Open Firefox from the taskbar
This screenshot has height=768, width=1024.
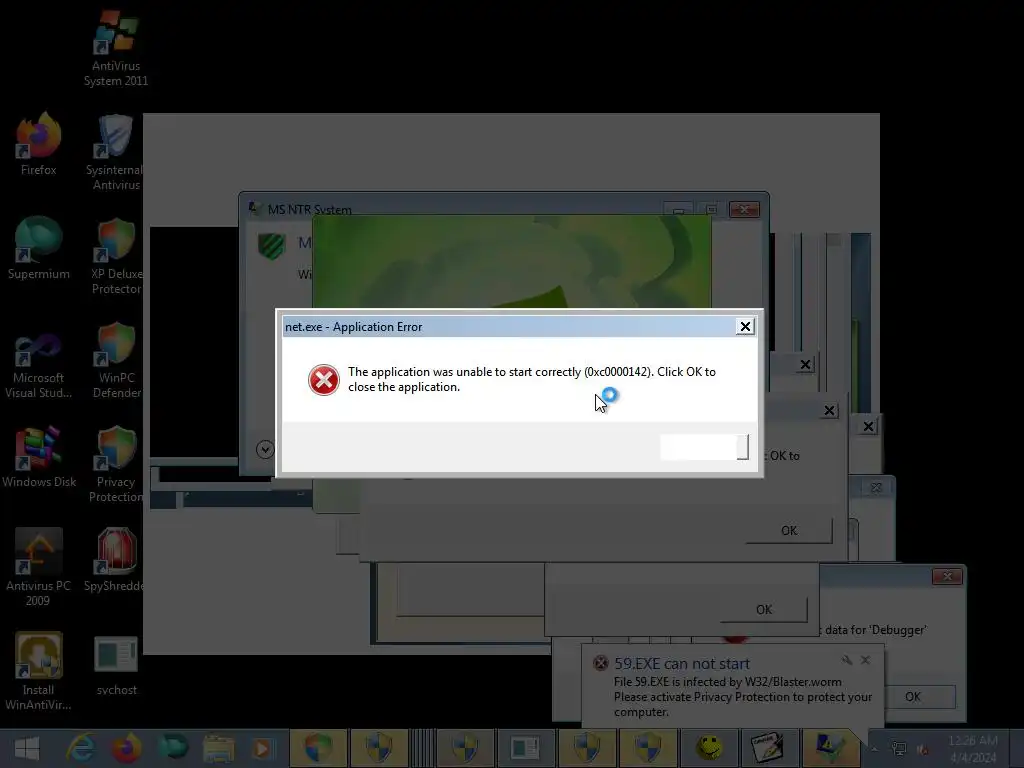coord(126,748)
